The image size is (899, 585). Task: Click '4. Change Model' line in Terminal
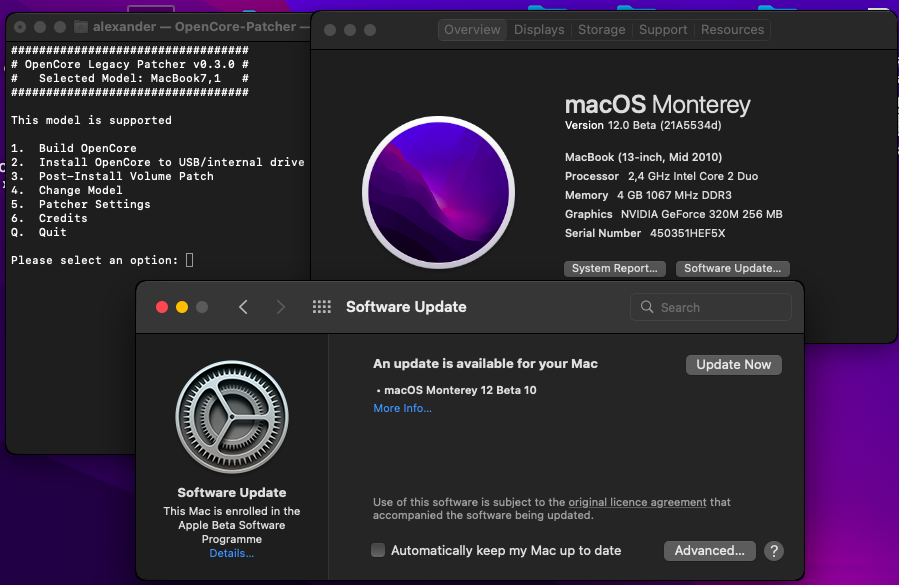coord(67,190)
